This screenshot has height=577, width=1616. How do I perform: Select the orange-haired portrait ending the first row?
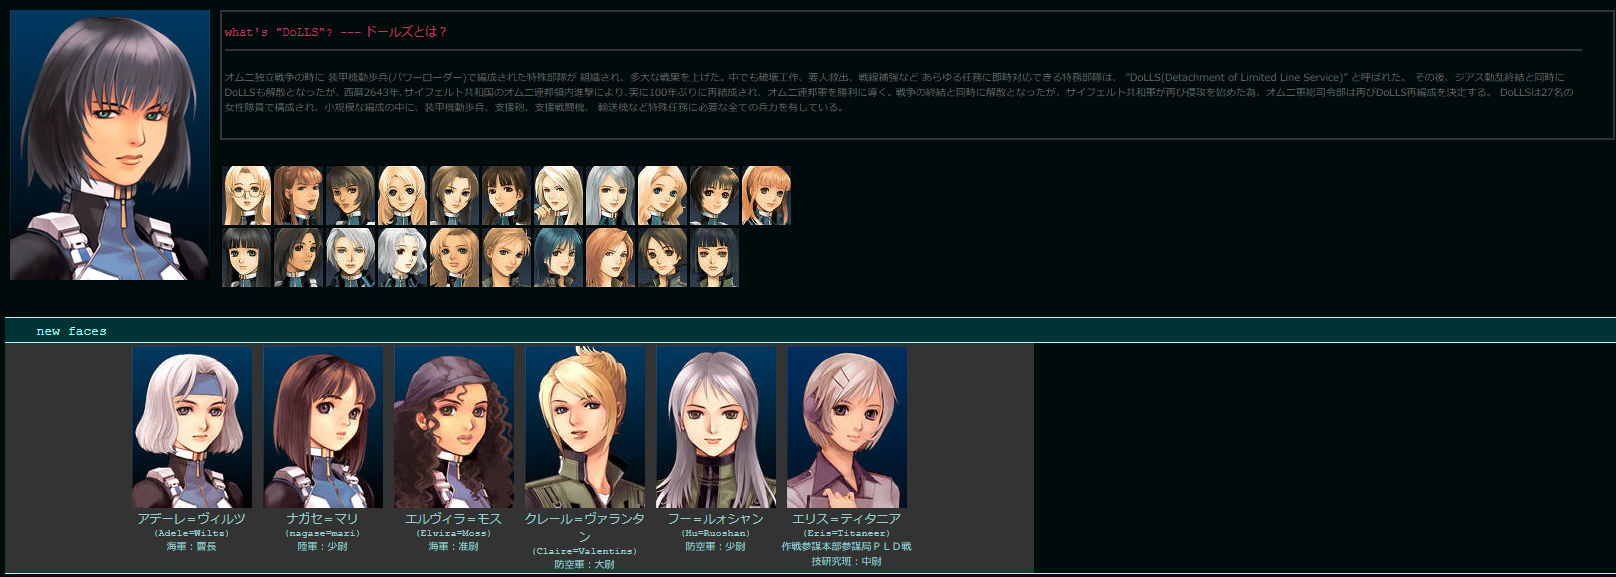click(x=767, y=195)
